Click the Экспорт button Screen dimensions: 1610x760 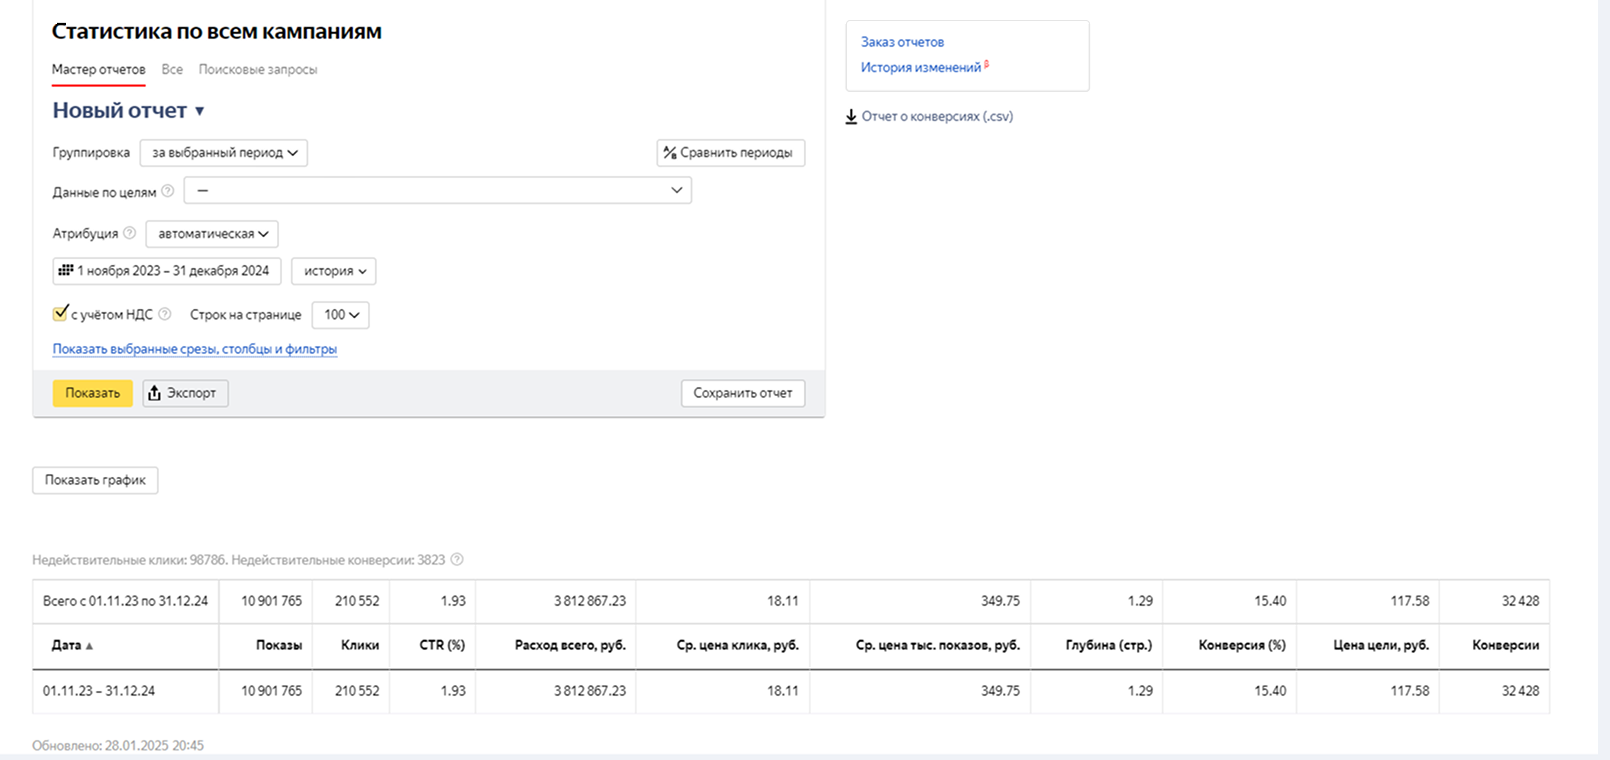pos(186,393)
